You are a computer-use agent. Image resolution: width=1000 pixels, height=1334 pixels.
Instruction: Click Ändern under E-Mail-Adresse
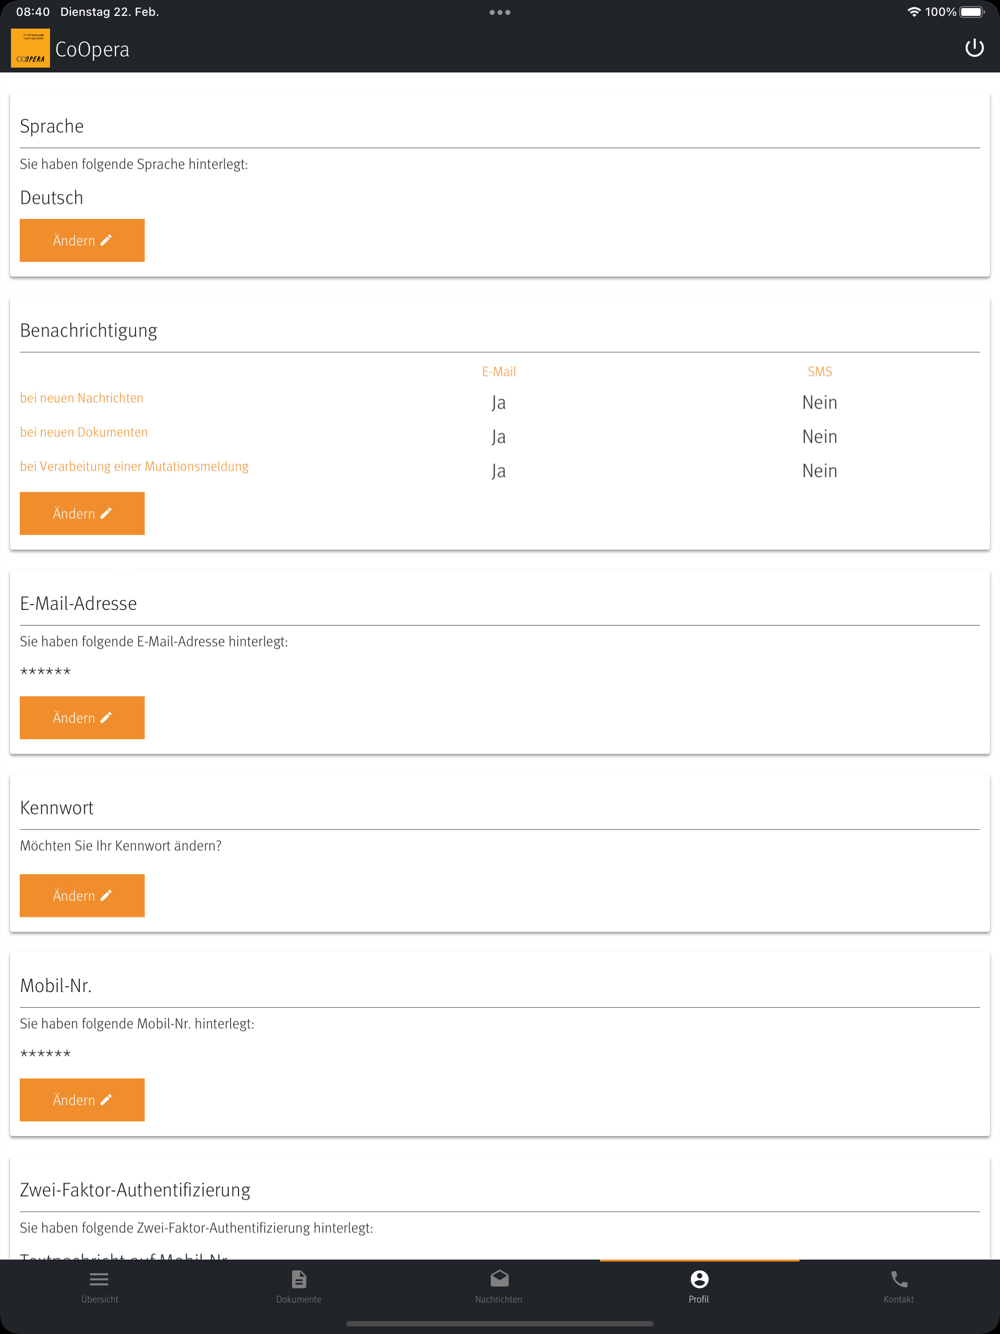[x=82, y=717]
